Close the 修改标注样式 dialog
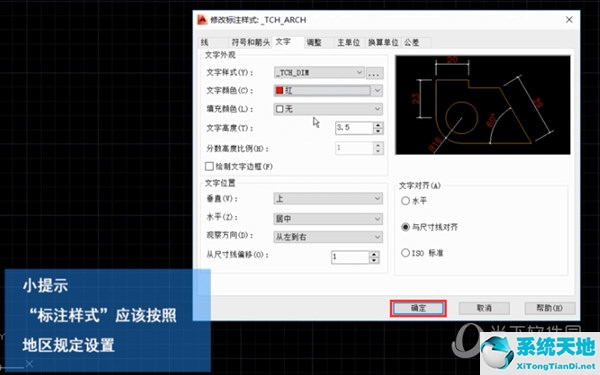This screenshot has height=375, width=600. tap(569, 20)
